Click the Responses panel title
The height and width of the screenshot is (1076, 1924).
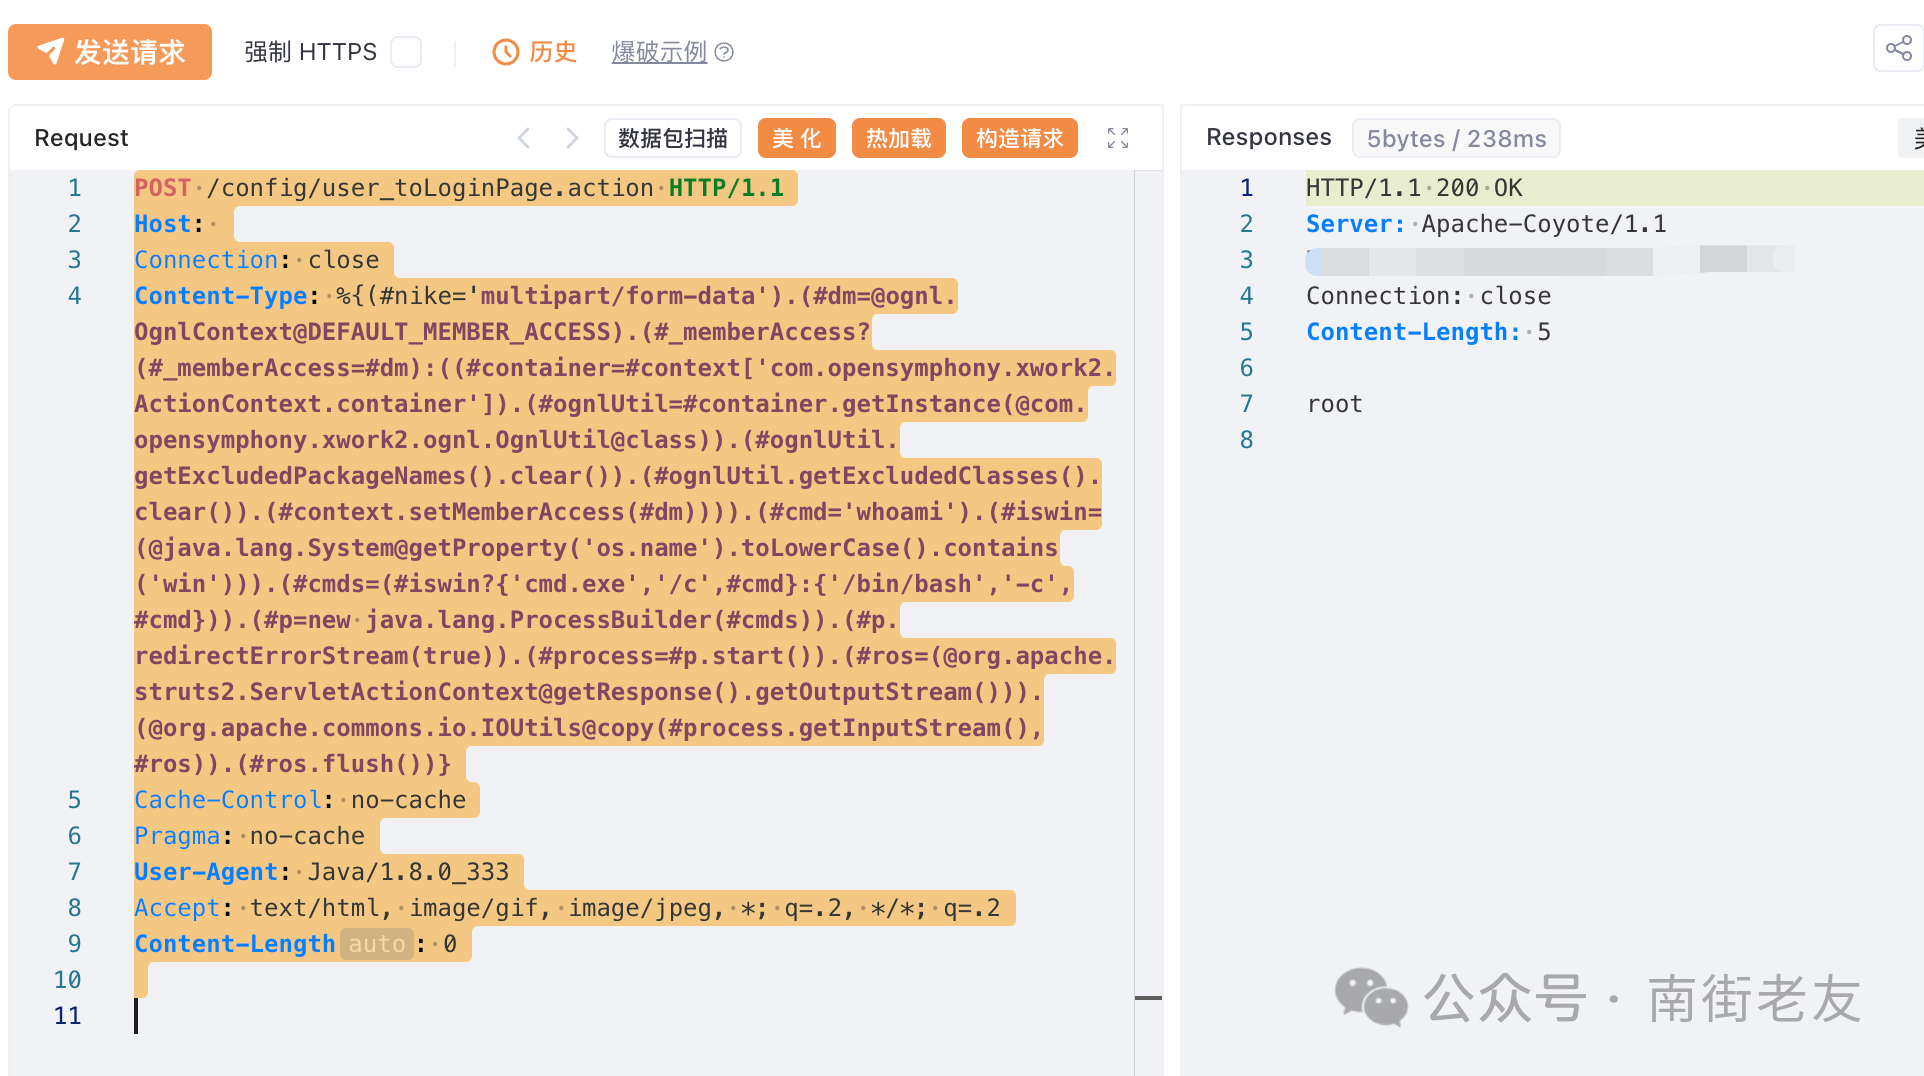1269,137
